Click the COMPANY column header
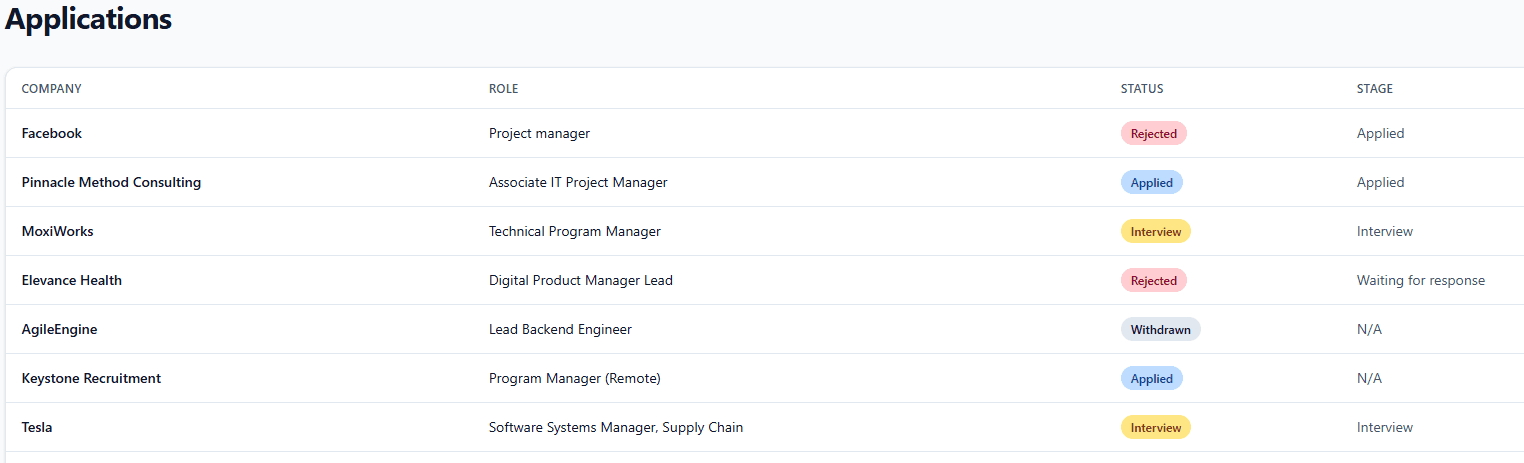This screenshot has width=1524, height=463. [51, 89]
